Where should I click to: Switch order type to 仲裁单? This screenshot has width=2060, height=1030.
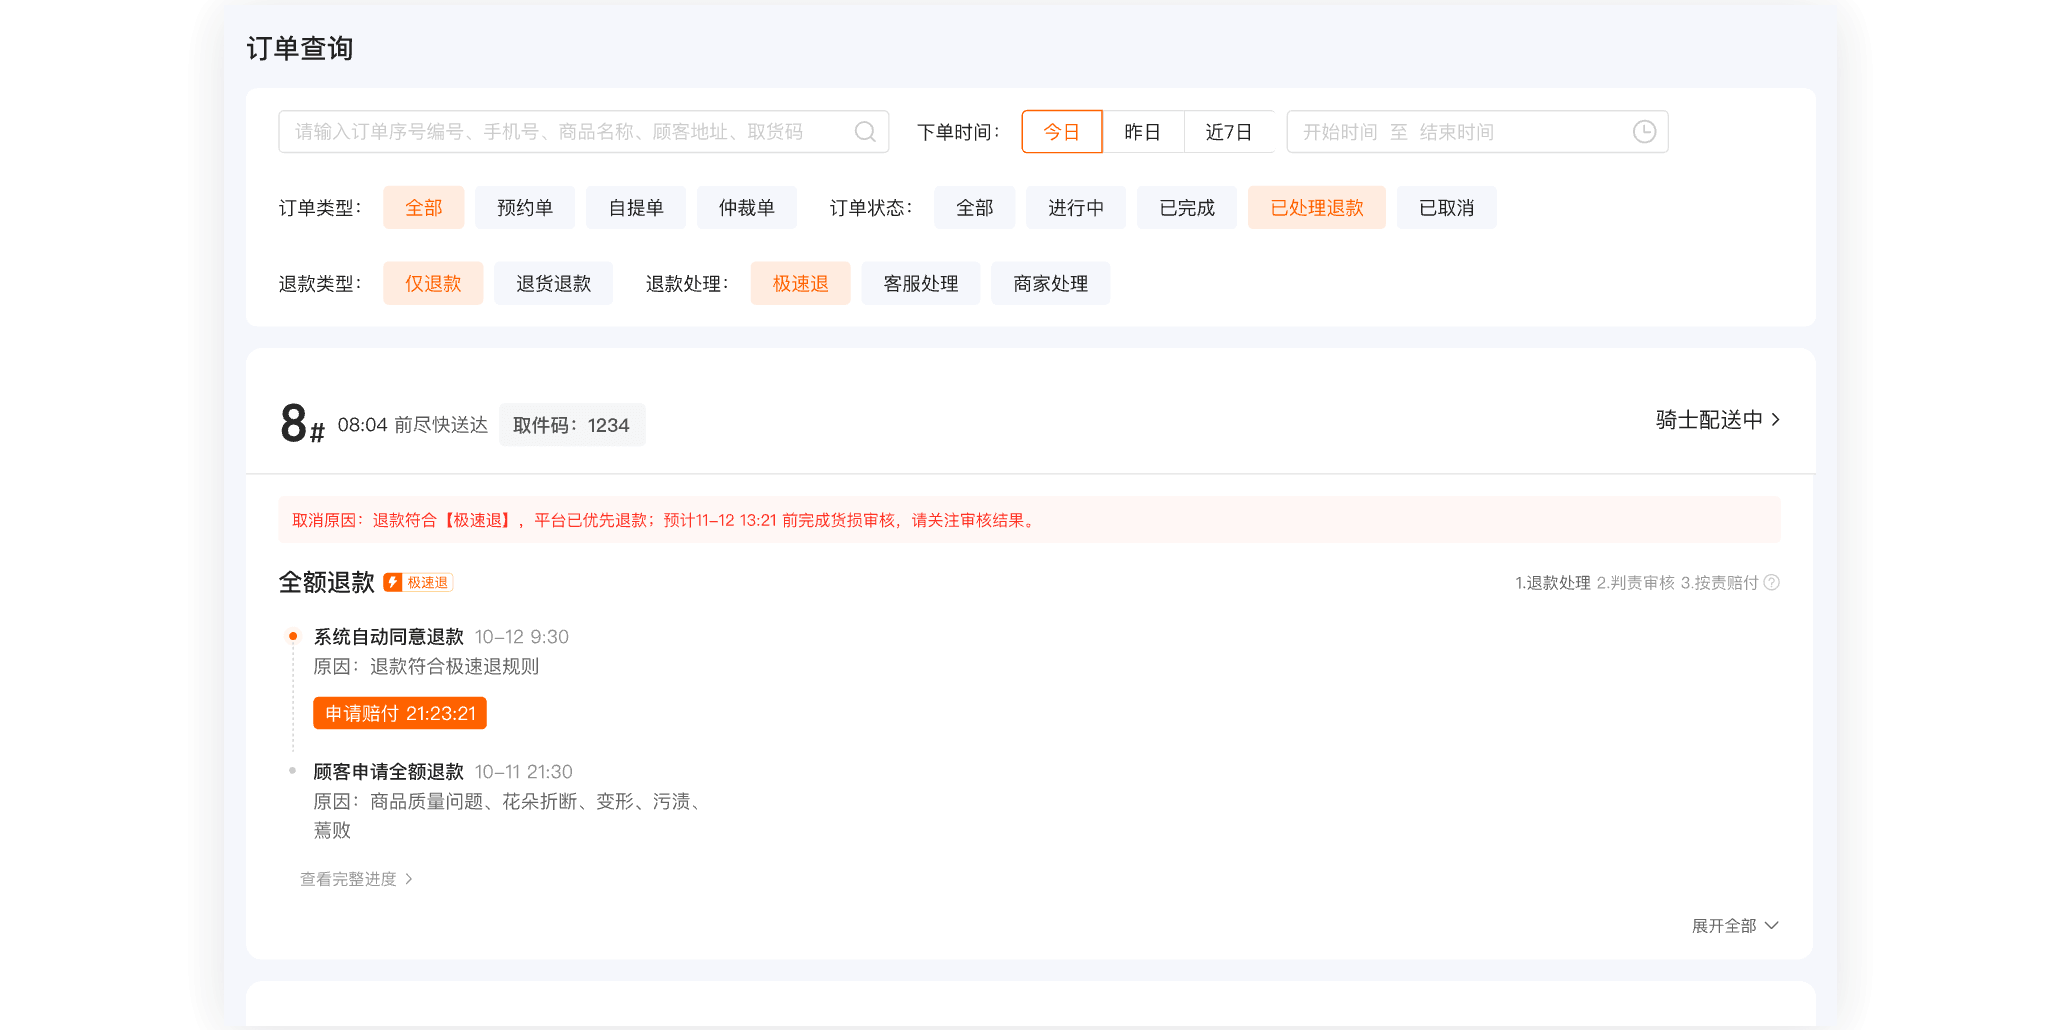(746, 207)
